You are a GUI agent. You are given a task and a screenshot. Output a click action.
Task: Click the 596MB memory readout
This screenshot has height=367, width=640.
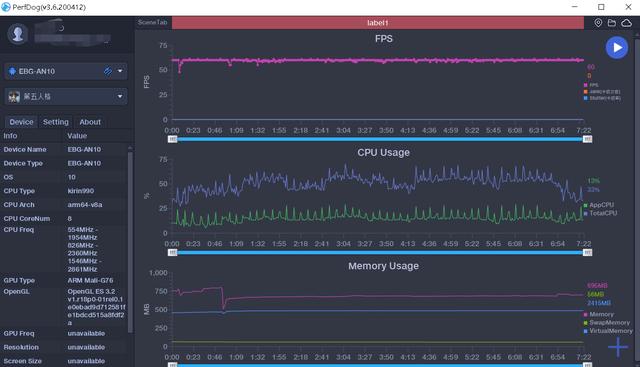pos(597,285)
